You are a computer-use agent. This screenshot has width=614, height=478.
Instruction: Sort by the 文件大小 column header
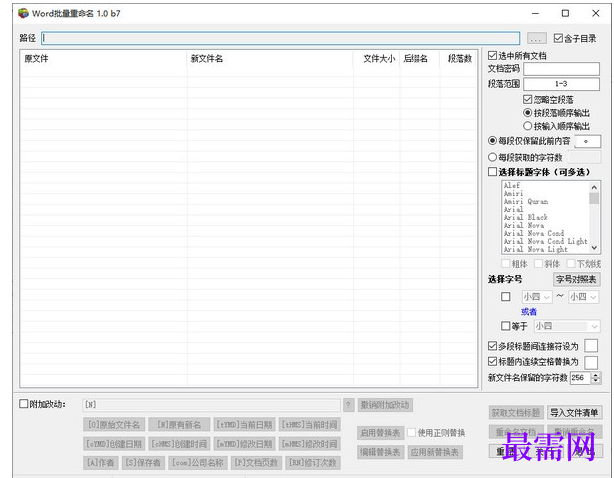click(x=376, y=59)
